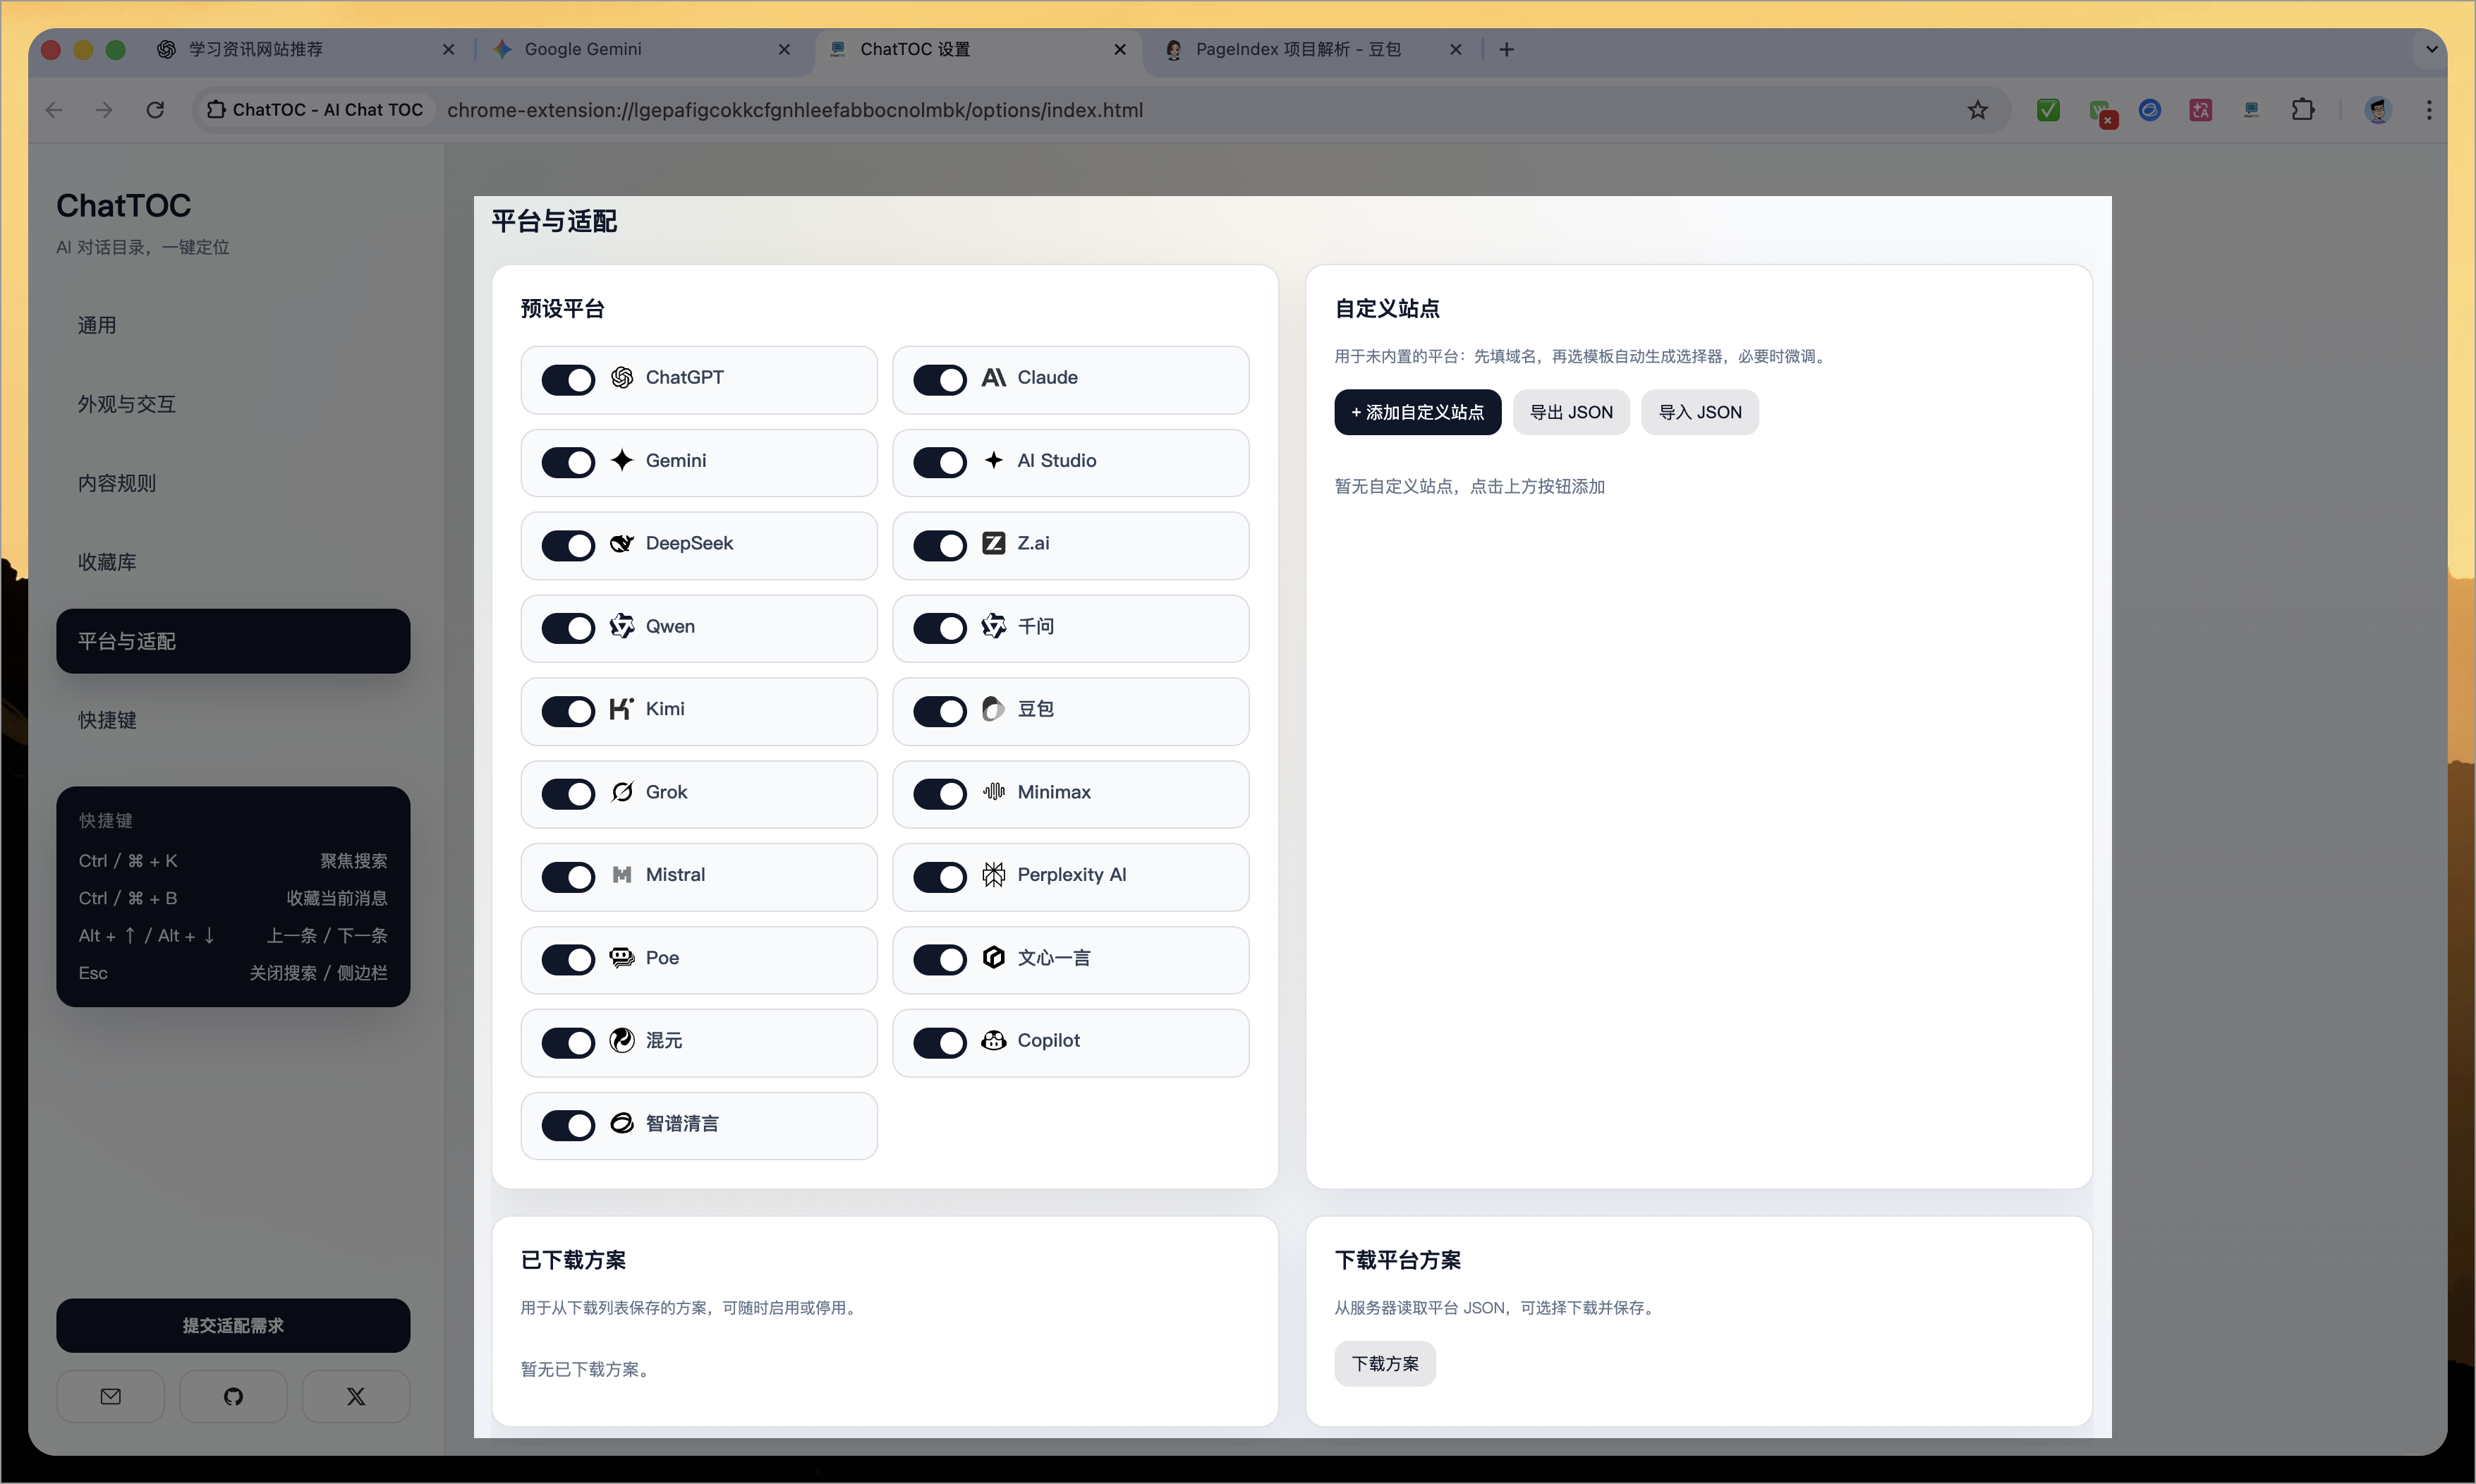Click the browser reload icon

[155, 110]
